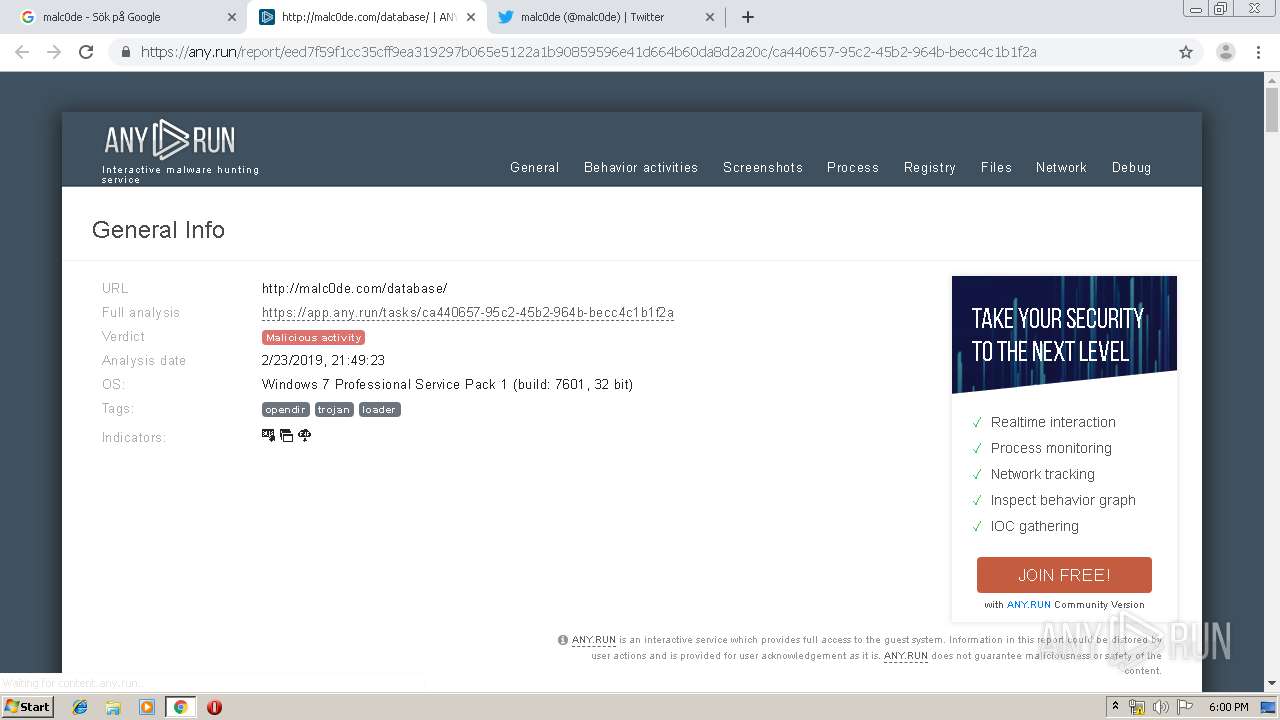Click the Action Center flag tray icon
This screenshot has height=720, width=1280.
click(x=1185, y=707)
